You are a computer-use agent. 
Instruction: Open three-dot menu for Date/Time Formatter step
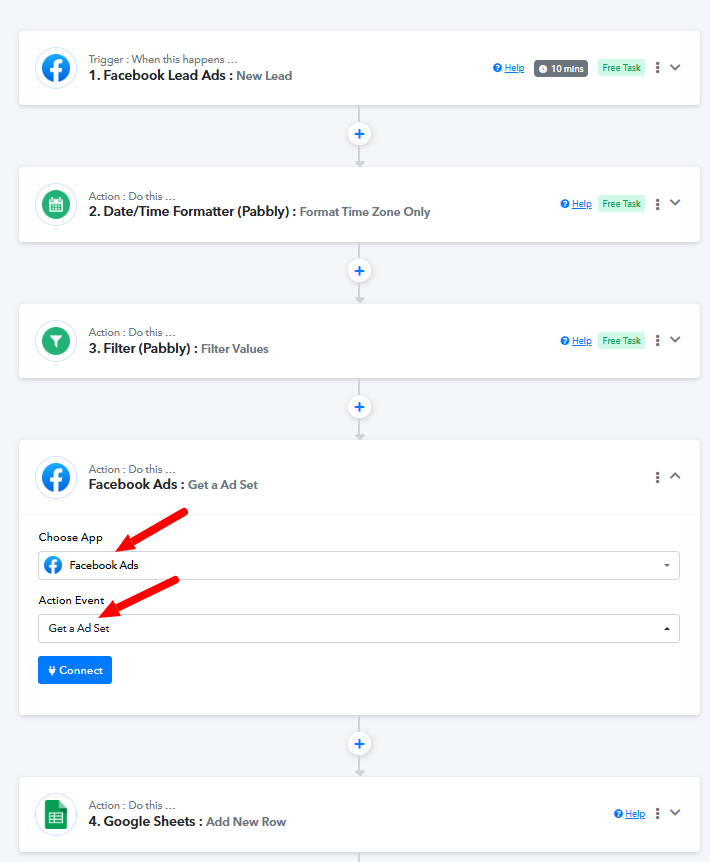657,204
